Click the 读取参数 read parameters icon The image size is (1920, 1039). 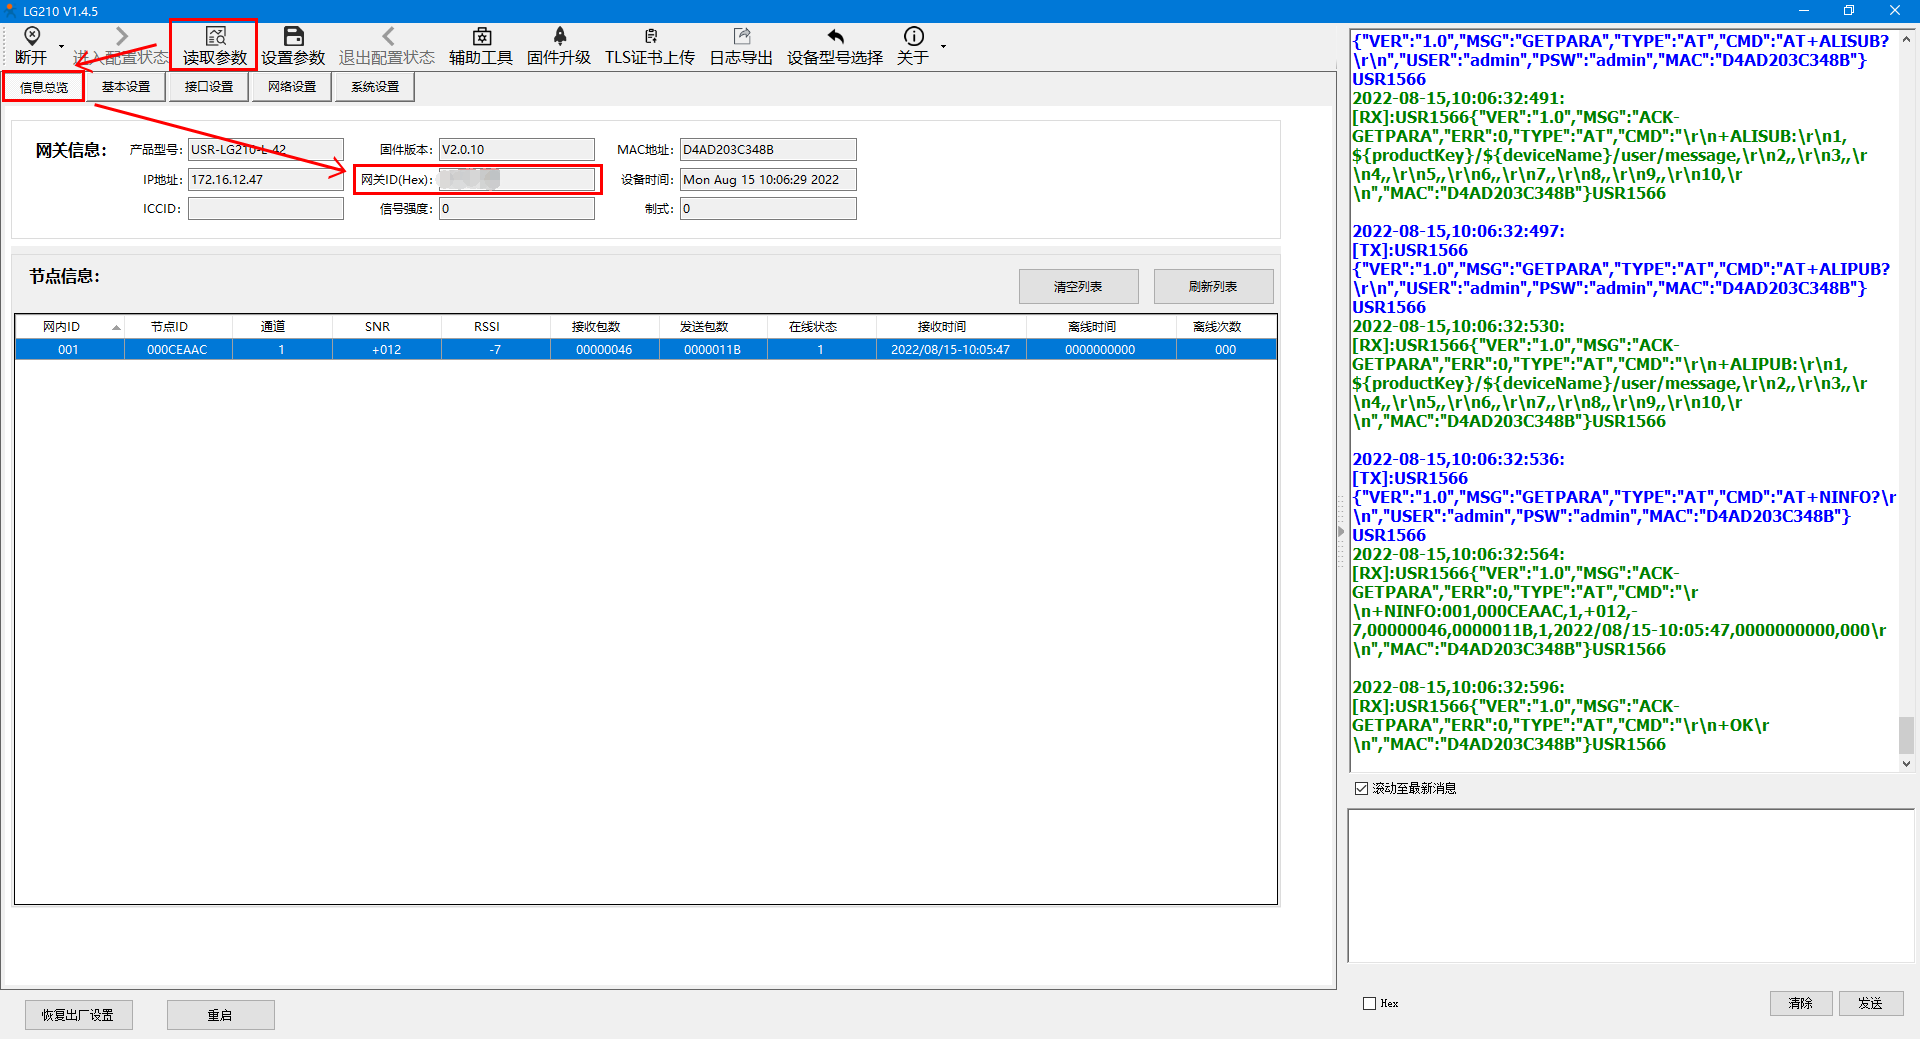pyautogui.click(x=214, y=38)
